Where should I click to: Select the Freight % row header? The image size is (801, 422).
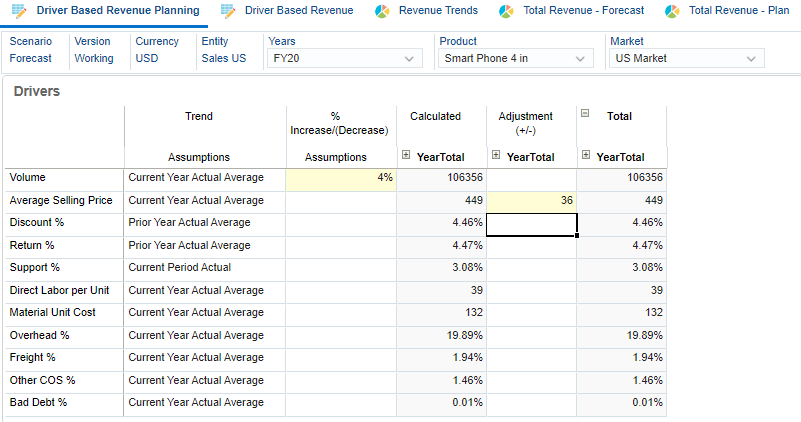click(x=64, y=358)
